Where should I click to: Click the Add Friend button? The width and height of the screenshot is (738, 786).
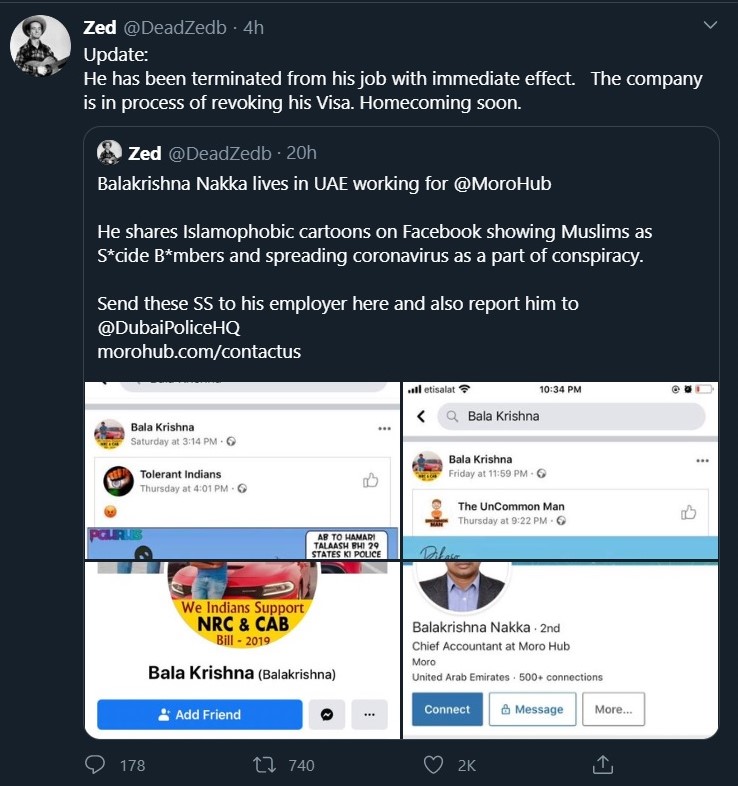199,714
